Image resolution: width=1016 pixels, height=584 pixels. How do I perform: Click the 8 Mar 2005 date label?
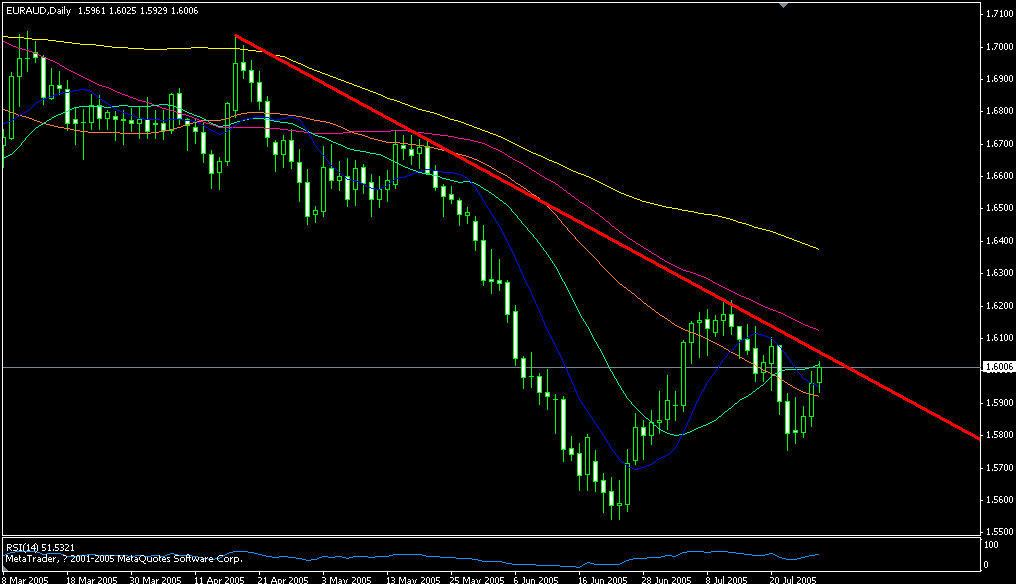click(x=25, y=579)
